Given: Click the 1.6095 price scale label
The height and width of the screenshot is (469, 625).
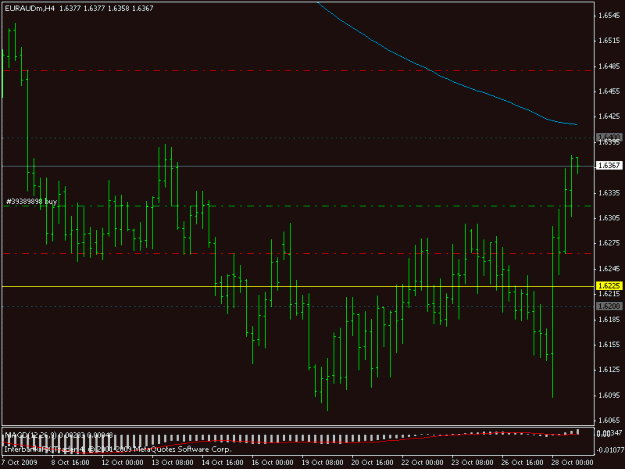Looking at the screenshot, I should pyautogui.click(x=609, y=395).
